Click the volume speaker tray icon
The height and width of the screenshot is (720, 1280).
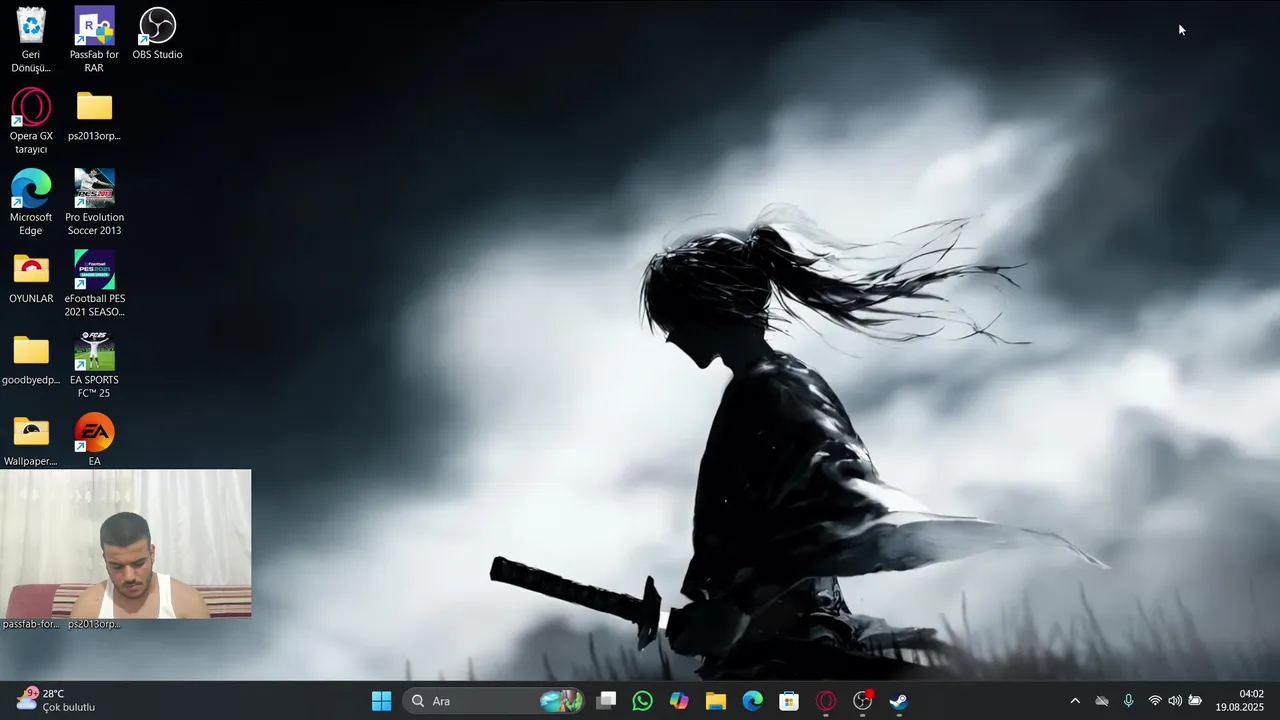tap(1175, 701)
